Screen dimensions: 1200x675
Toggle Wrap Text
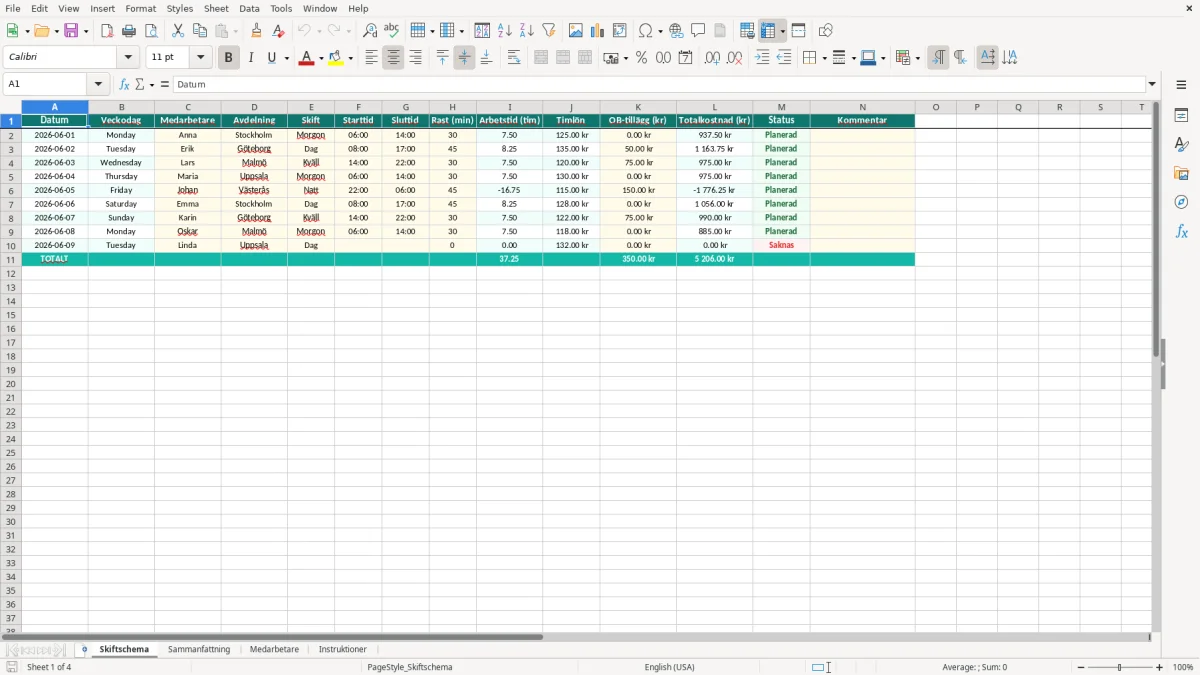tap(514, 58)
